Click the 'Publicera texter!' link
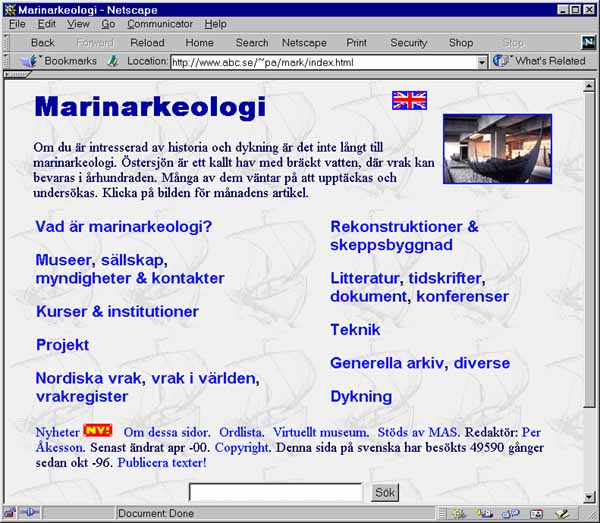Screen dimensions: 600x523 162,463
